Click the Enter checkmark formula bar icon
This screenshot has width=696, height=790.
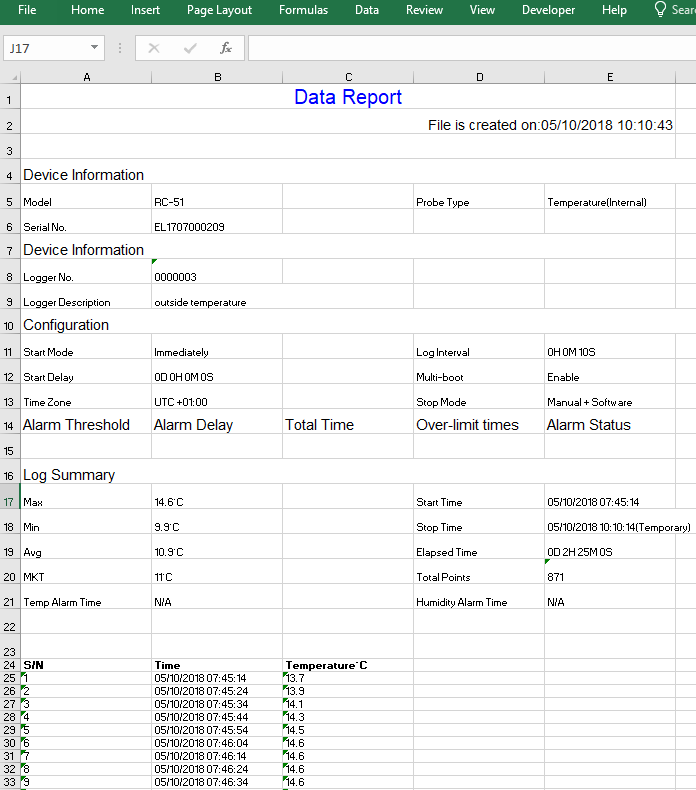190,48
